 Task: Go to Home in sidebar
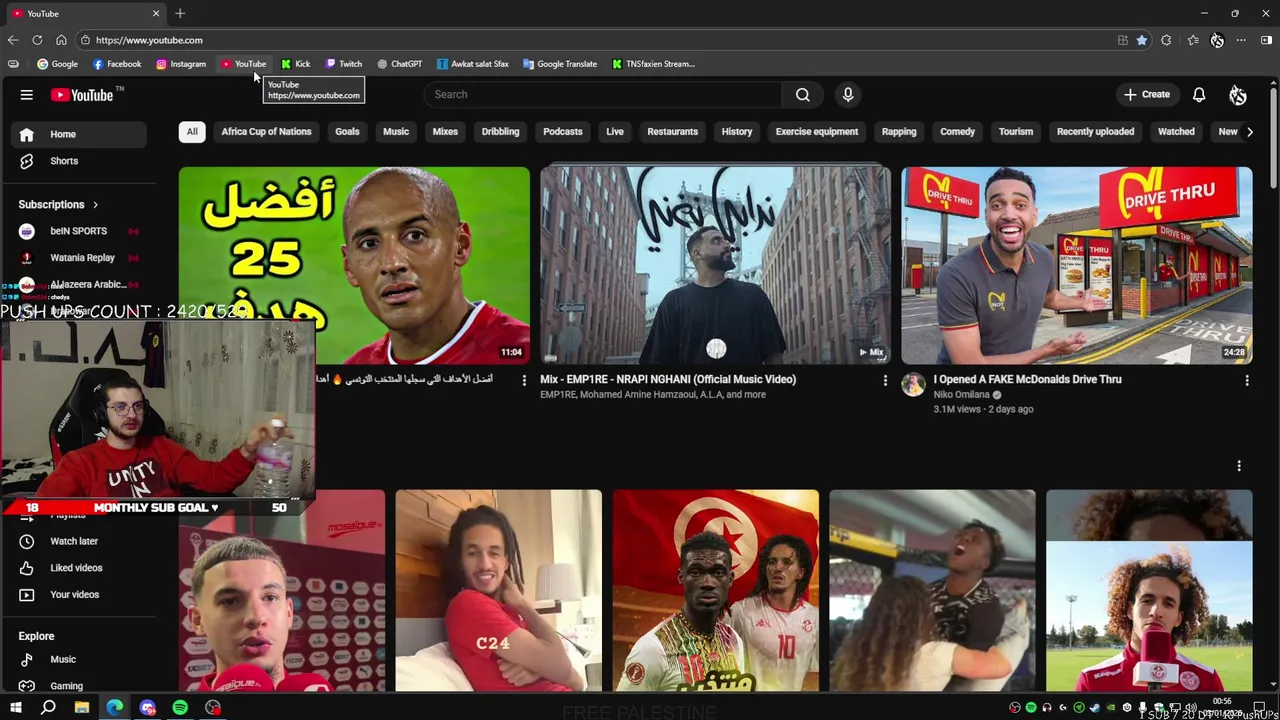tap(79, 134)
